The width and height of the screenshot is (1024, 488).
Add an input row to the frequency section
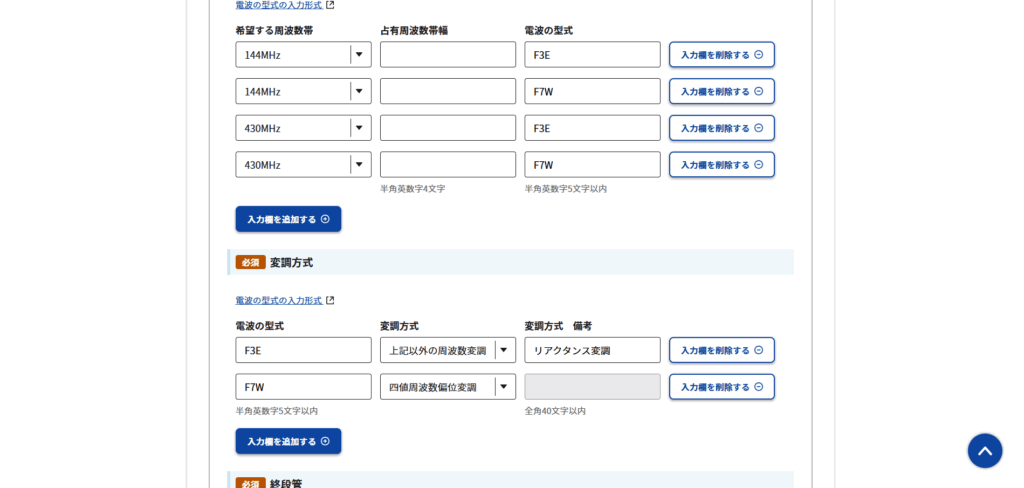(288, 219)
